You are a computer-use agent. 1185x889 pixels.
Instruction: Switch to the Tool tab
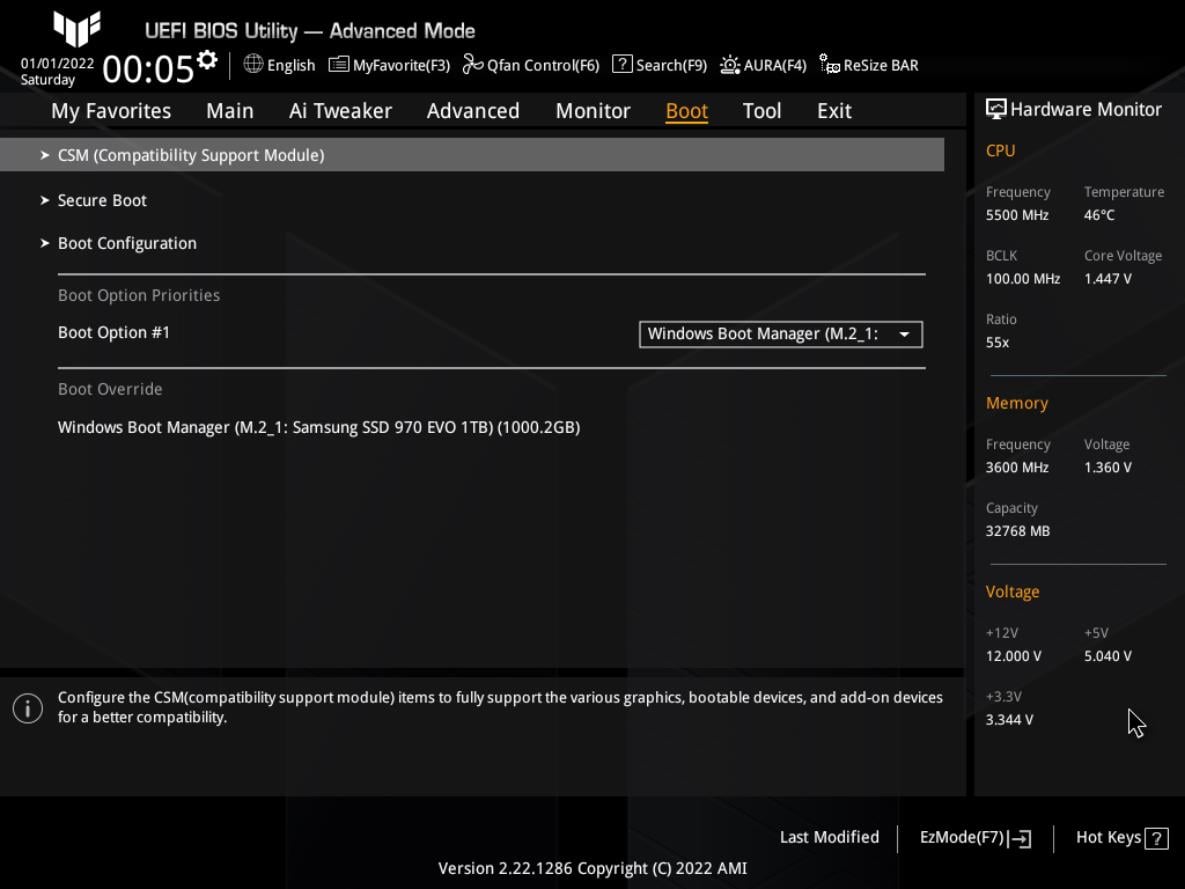coord(762,111)
